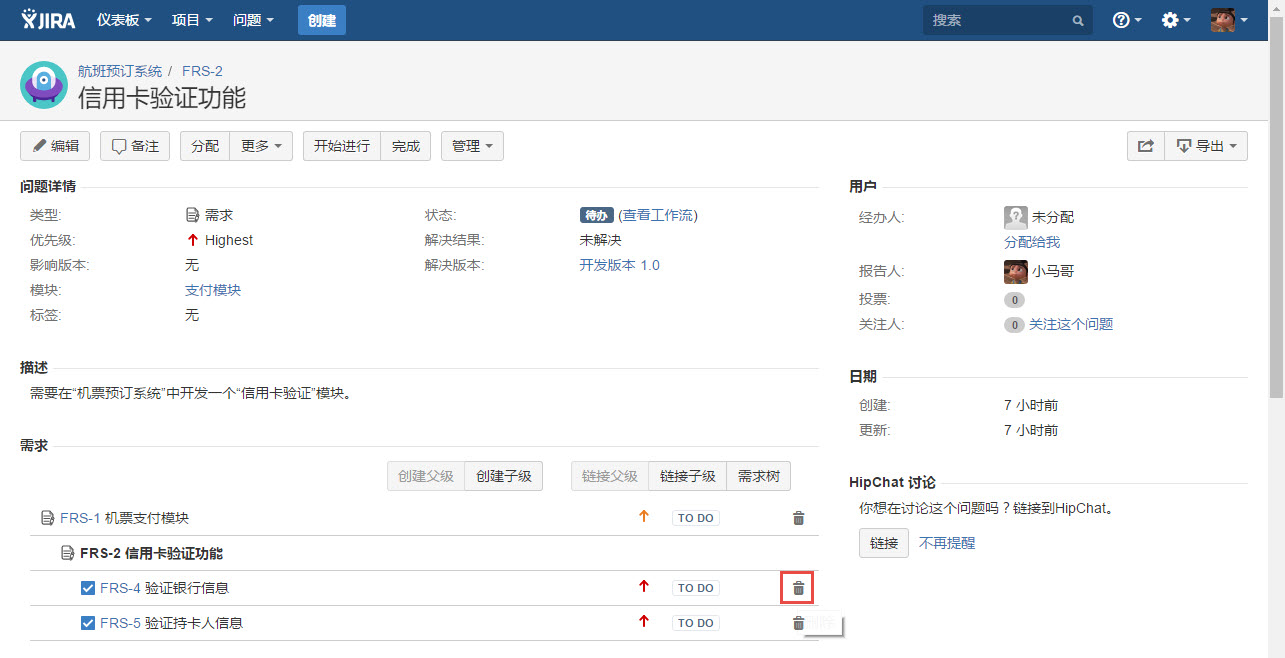Click the 待办 status badge
Viewport: 1285px width, 658px height.
596,215
